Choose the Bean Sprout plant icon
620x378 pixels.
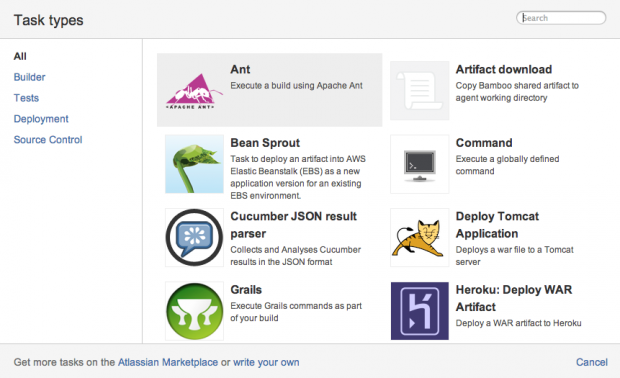coord(194,164)
